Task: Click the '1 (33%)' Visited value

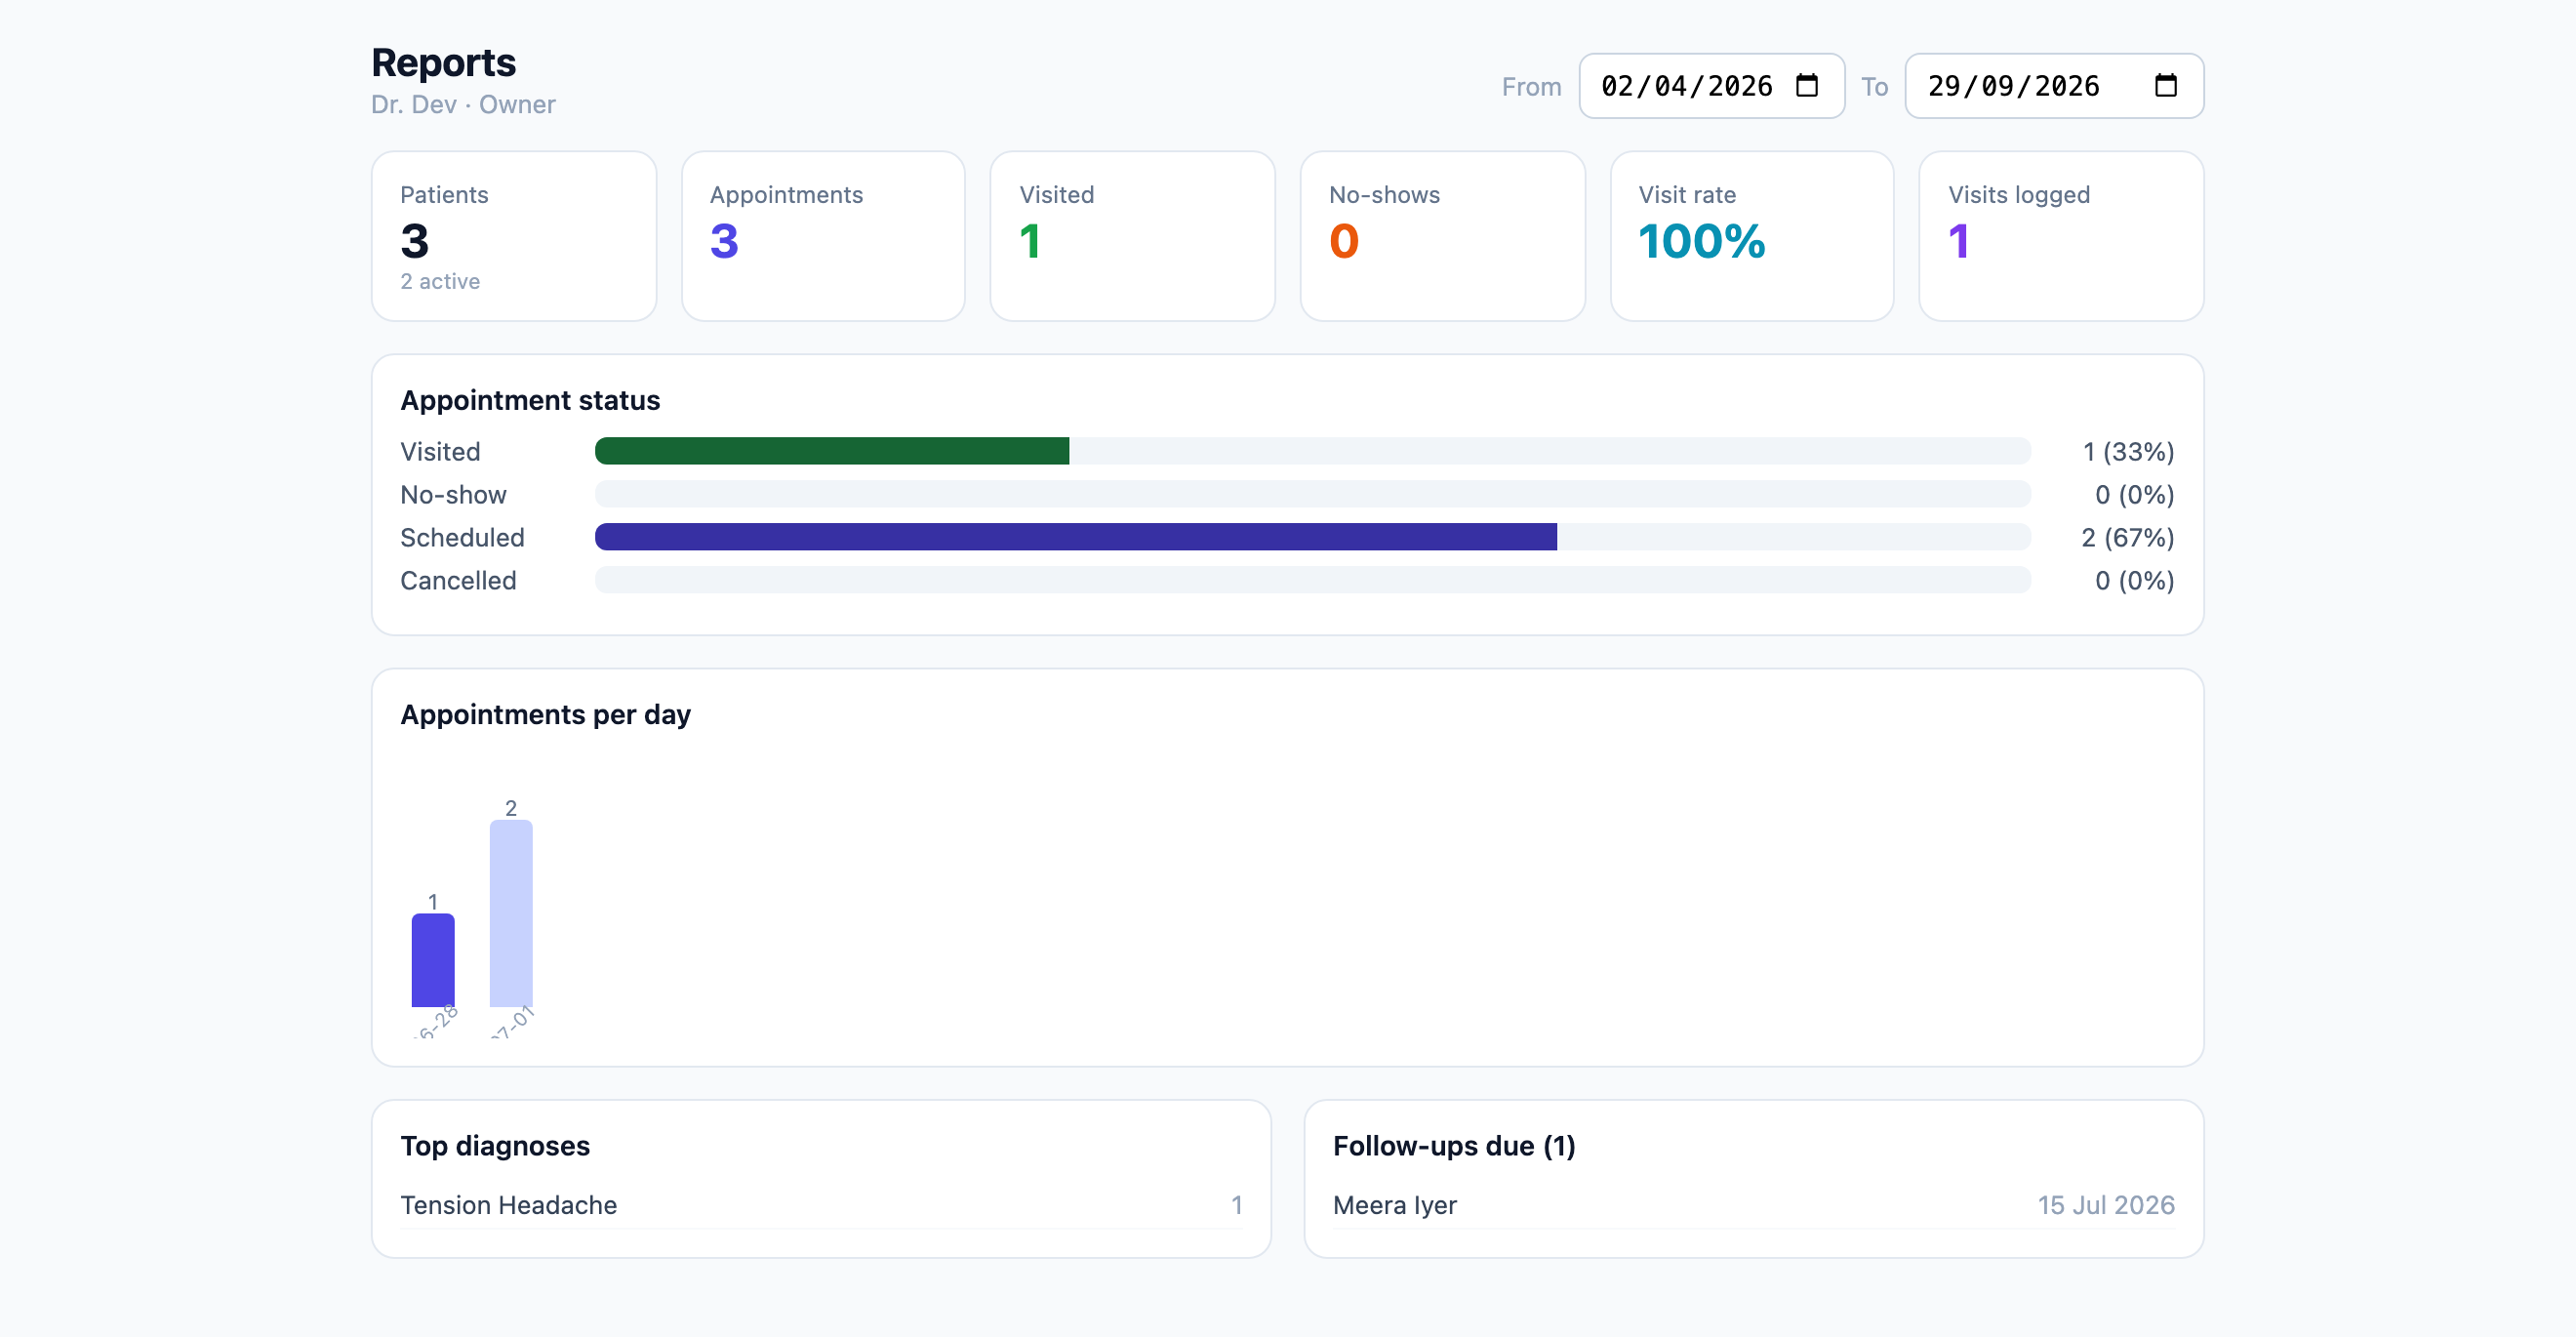Action: pos(2128,452)
